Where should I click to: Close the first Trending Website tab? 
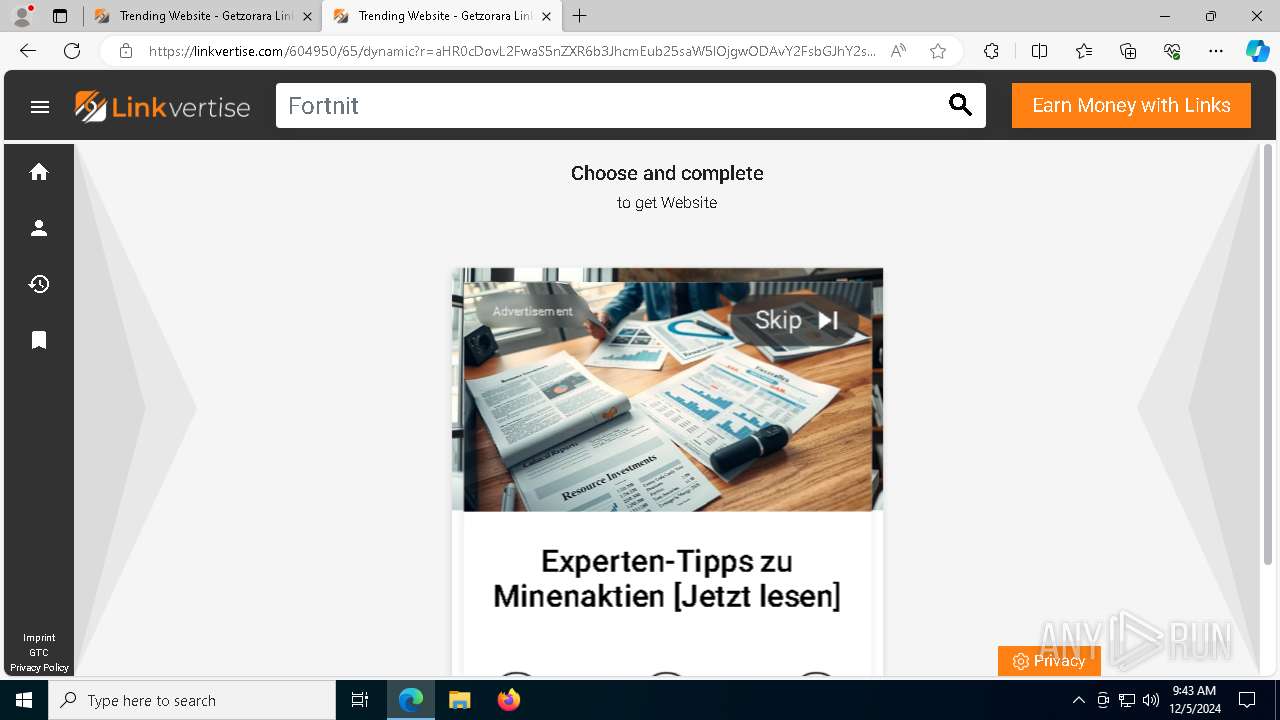(x=307, y=16)
